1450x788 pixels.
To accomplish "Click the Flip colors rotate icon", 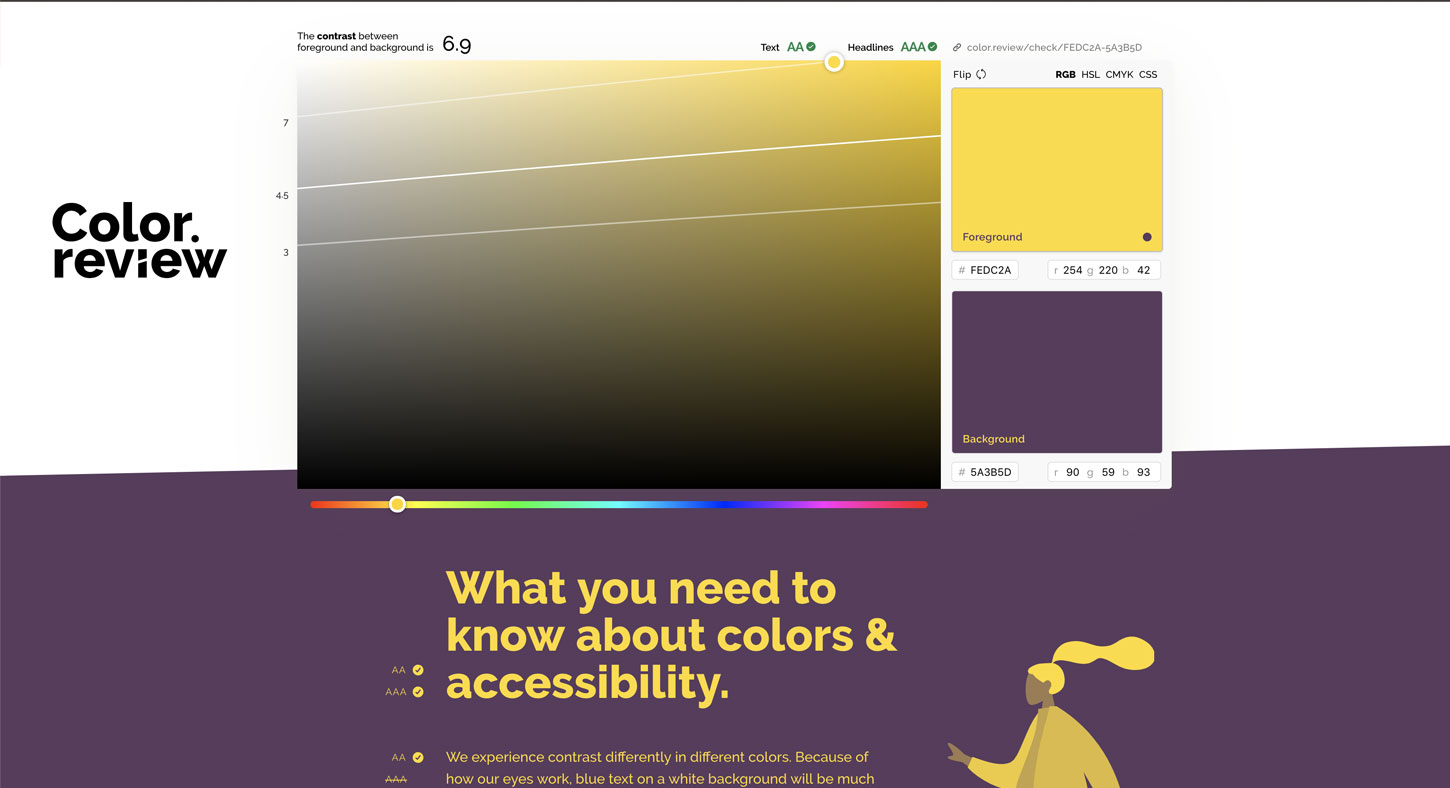I will (981, 74).
